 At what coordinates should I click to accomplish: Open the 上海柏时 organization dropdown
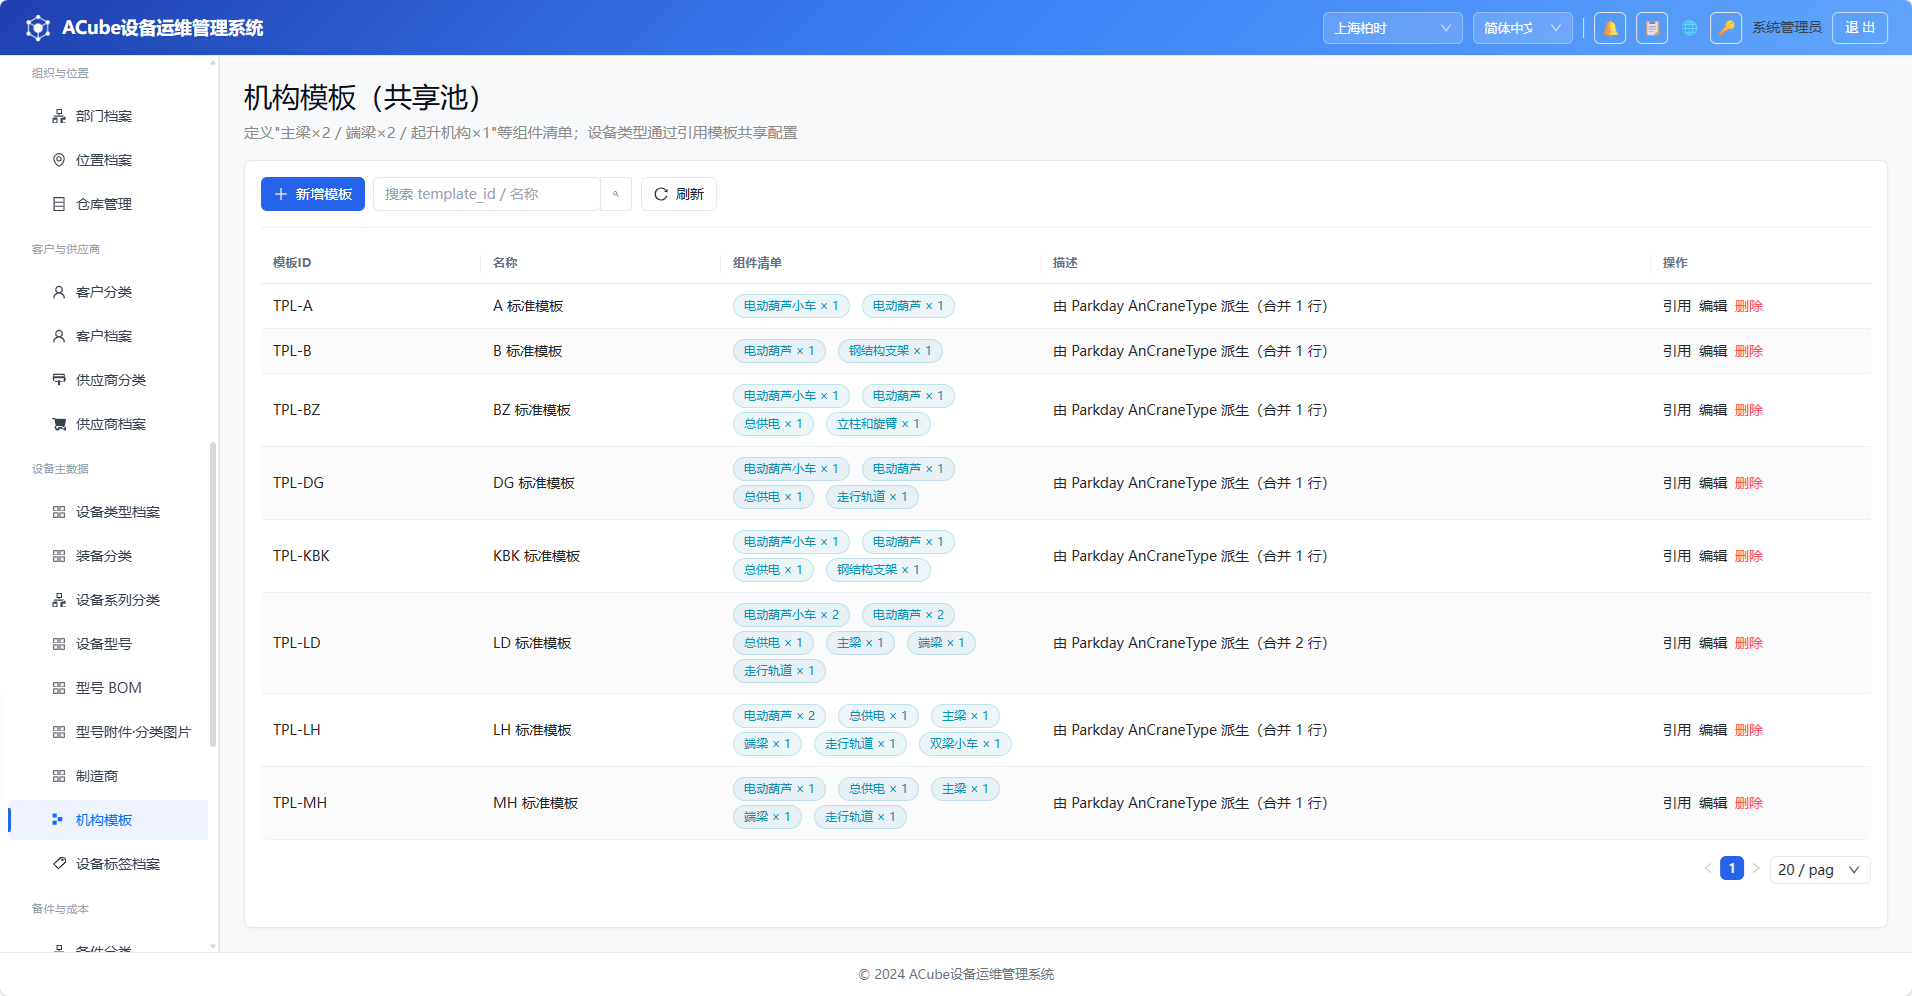(x=1392, y=28)
